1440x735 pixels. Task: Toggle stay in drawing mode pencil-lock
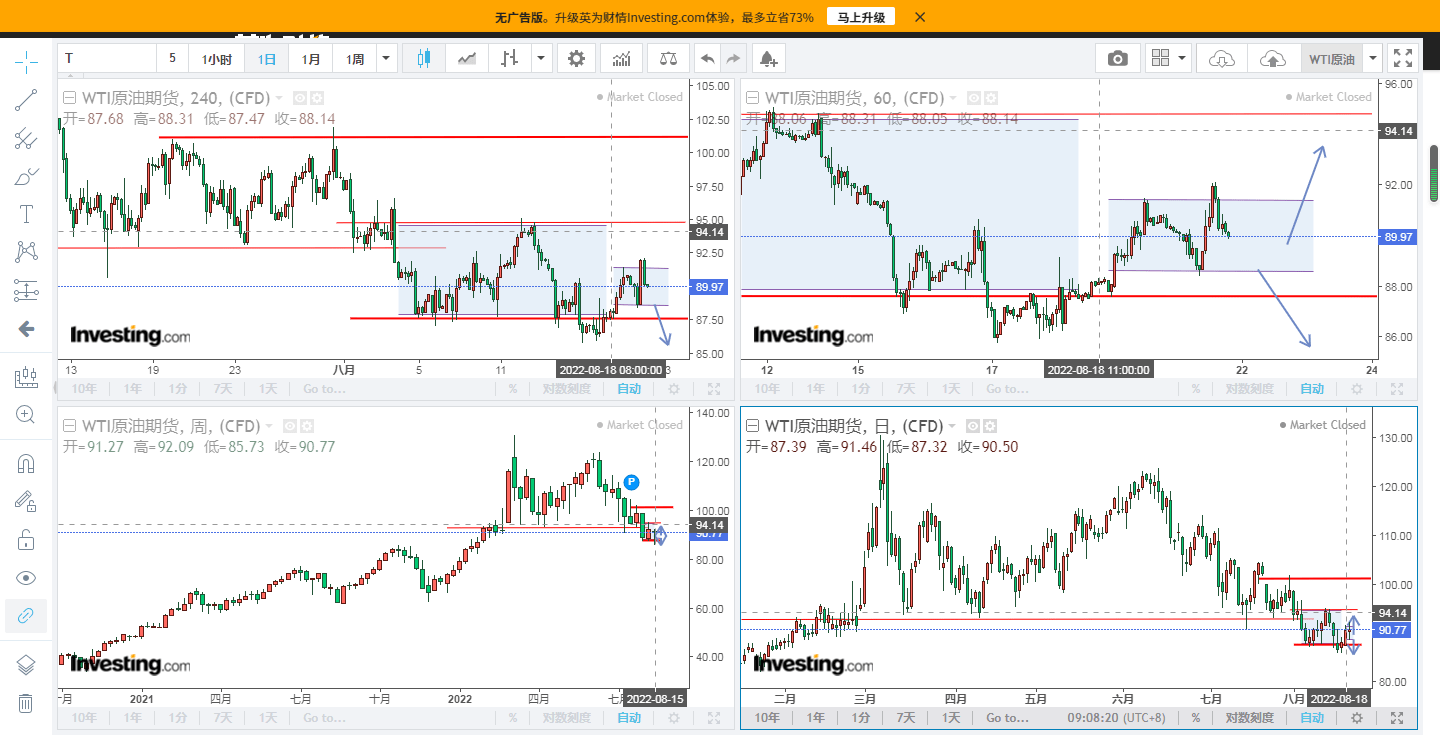[x=26, y=502]
